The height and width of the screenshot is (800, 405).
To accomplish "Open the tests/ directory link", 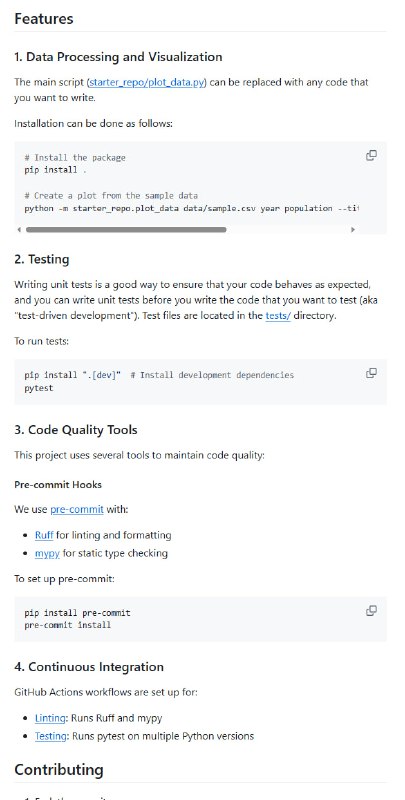I will click(x=278, y=315).
